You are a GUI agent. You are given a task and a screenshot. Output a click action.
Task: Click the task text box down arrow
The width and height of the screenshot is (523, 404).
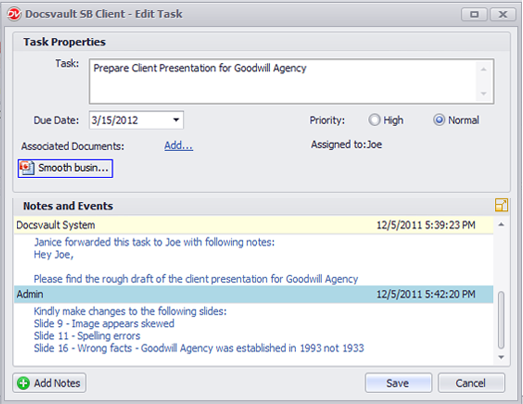point(483,94)
